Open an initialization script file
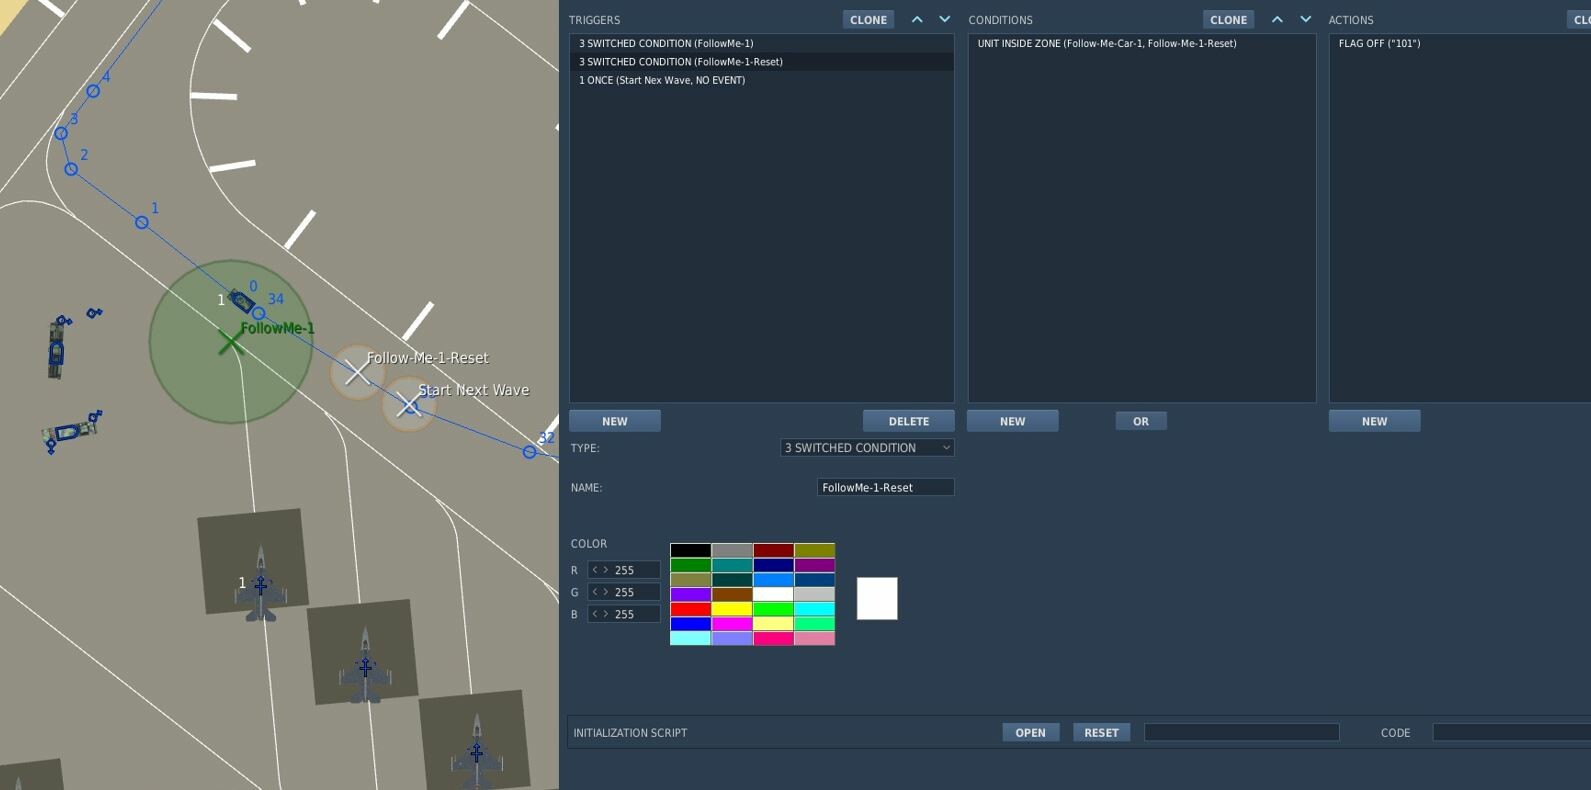 coord(1030,733)
